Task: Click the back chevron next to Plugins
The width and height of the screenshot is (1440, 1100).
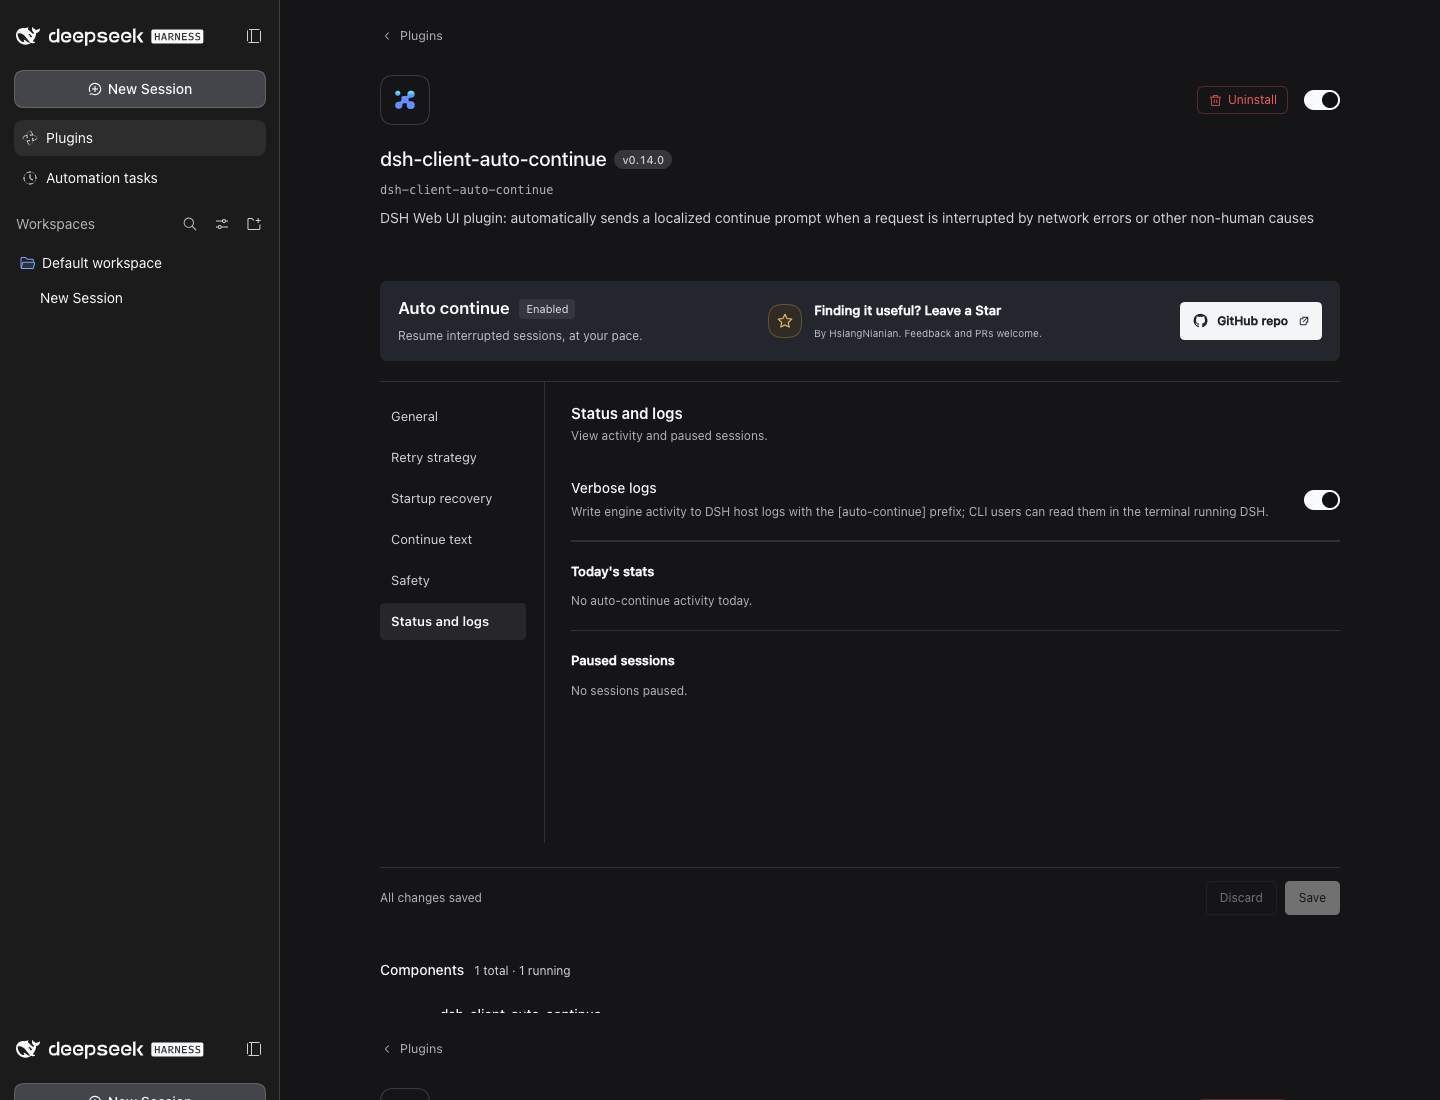Action: point(387,36)
